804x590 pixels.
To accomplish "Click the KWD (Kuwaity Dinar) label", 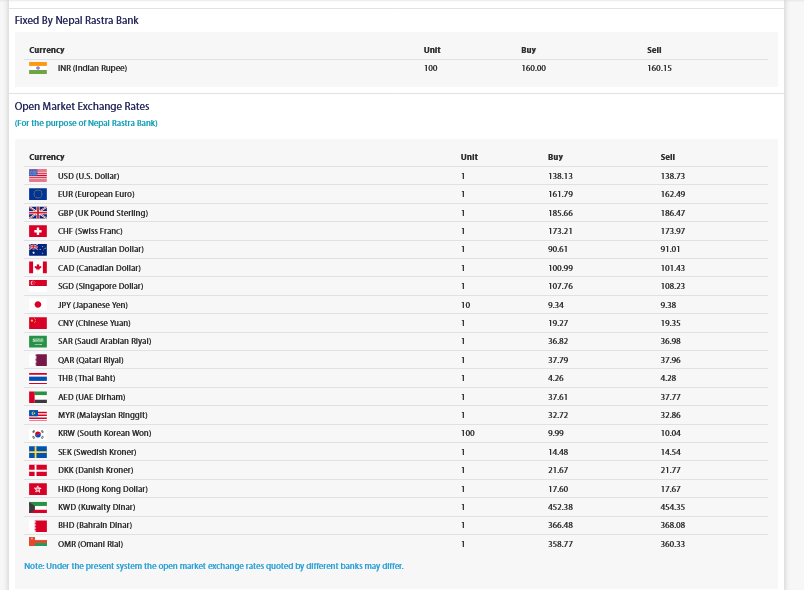I will point(96,507).
